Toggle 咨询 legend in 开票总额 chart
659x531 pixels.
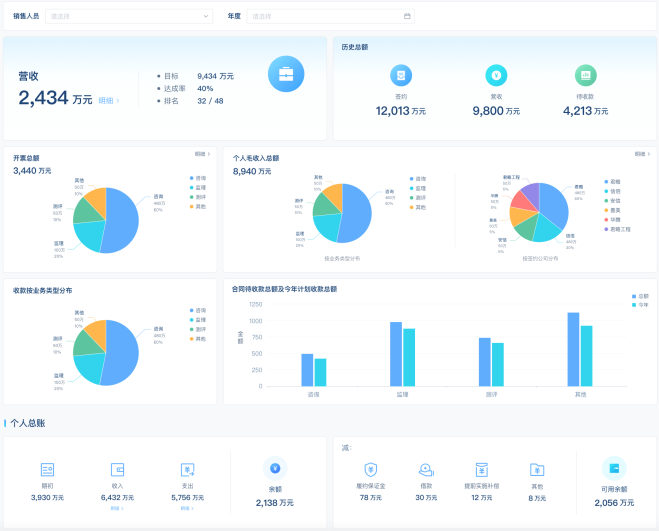coord(195,178)
